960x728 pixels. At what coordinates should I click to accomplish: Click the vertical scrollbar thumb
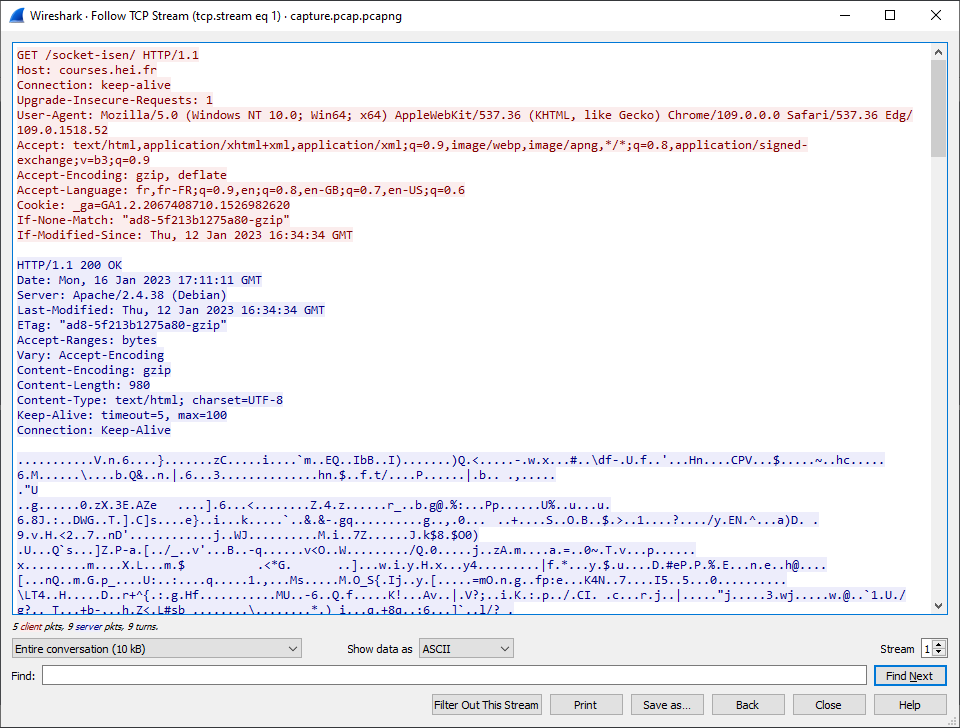pyautogui.click(x=939, y=109)
